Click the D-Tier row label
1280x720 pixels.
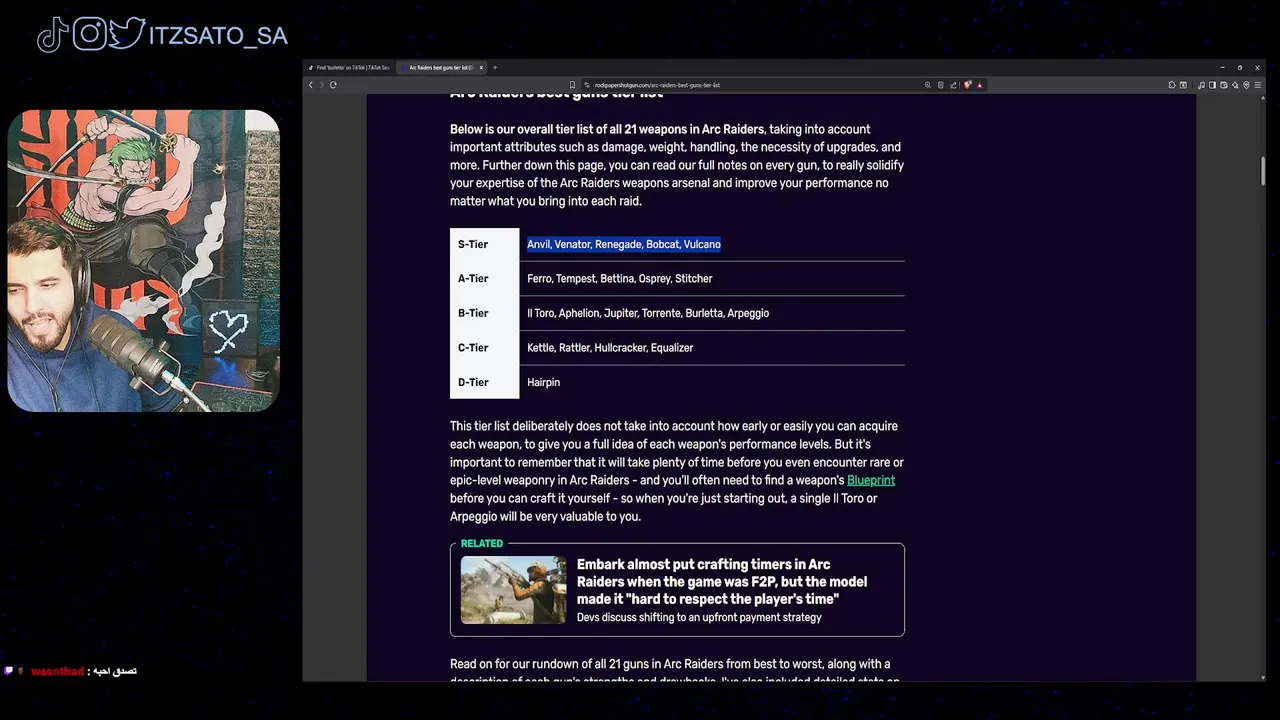click(473, 382)
